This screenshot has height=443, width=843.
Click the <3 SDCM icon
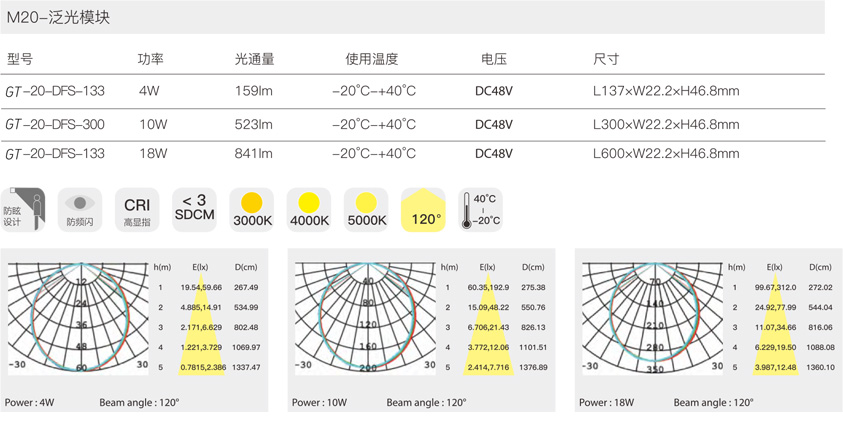194,209
